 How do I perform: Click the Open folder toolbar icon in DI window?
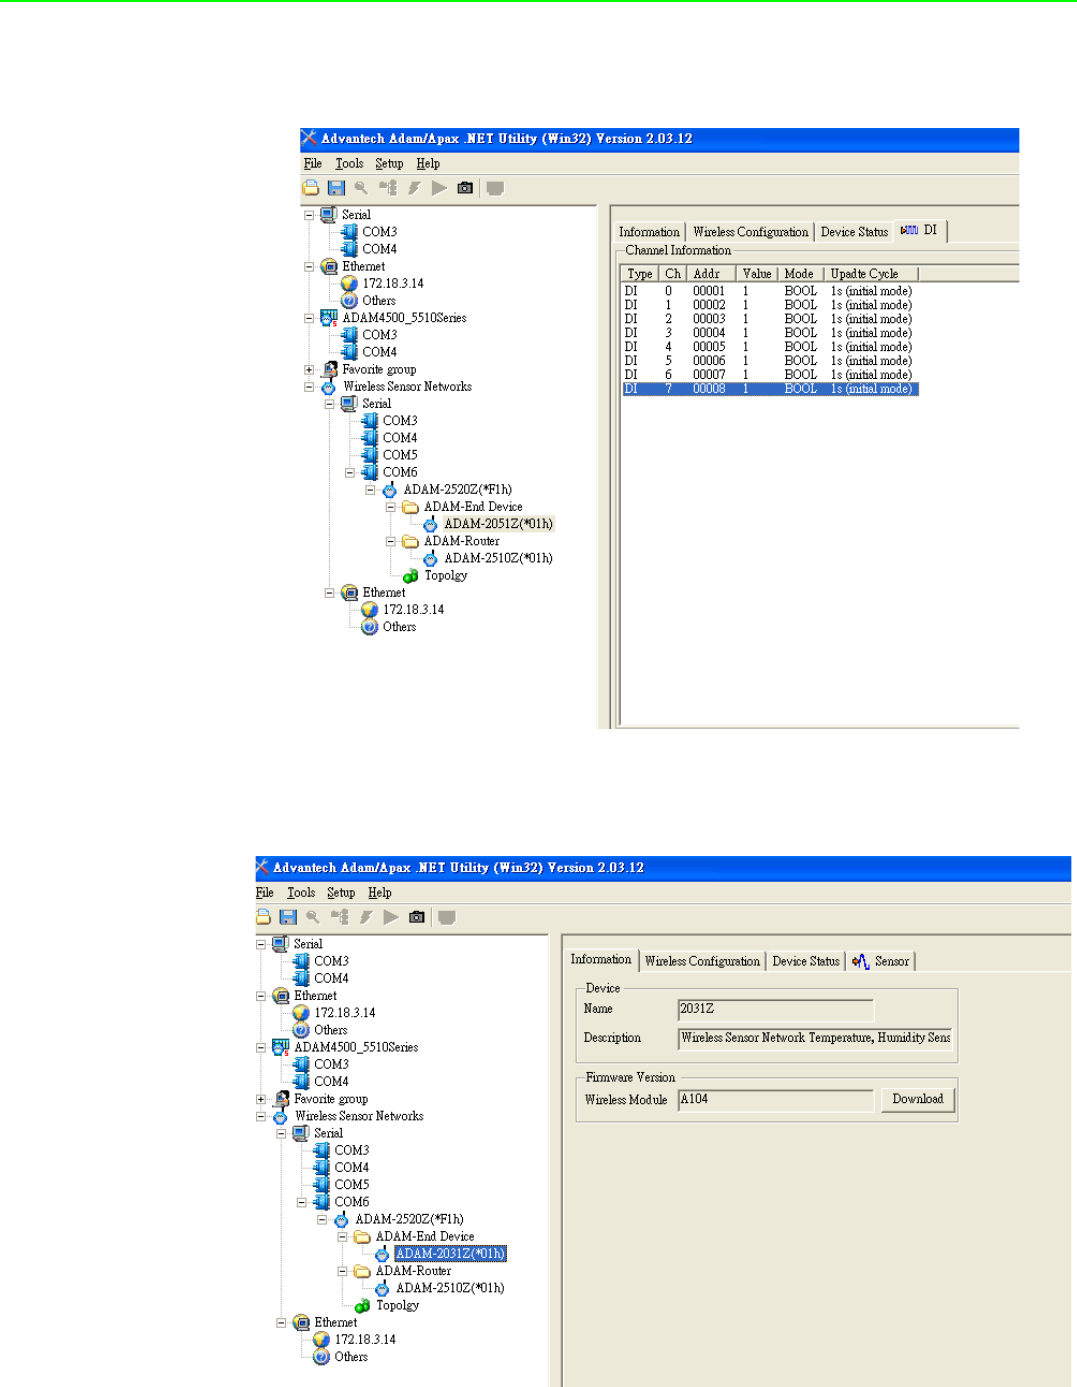pyautogui.click(x=311, y=188)
